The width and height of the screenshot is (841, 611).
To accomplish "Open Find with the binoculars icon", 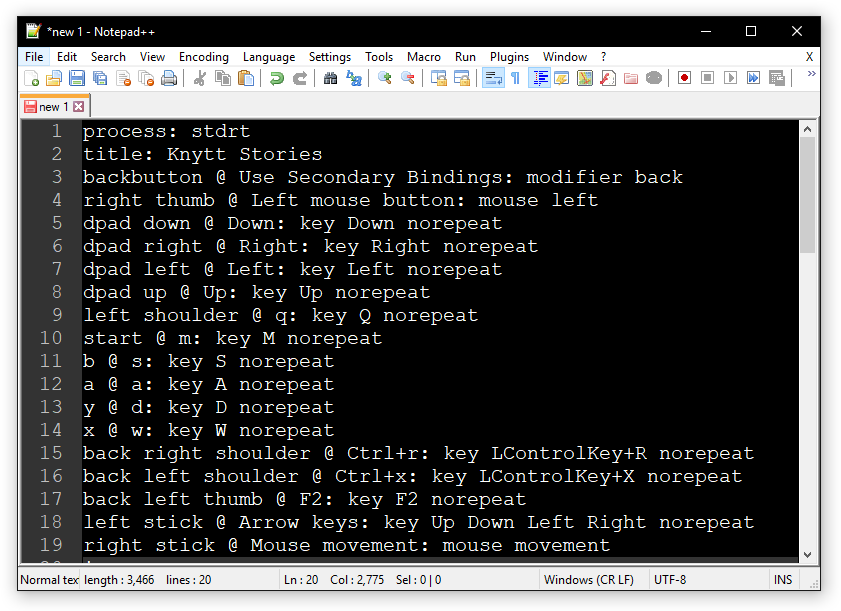I will (x=330, y=78).
